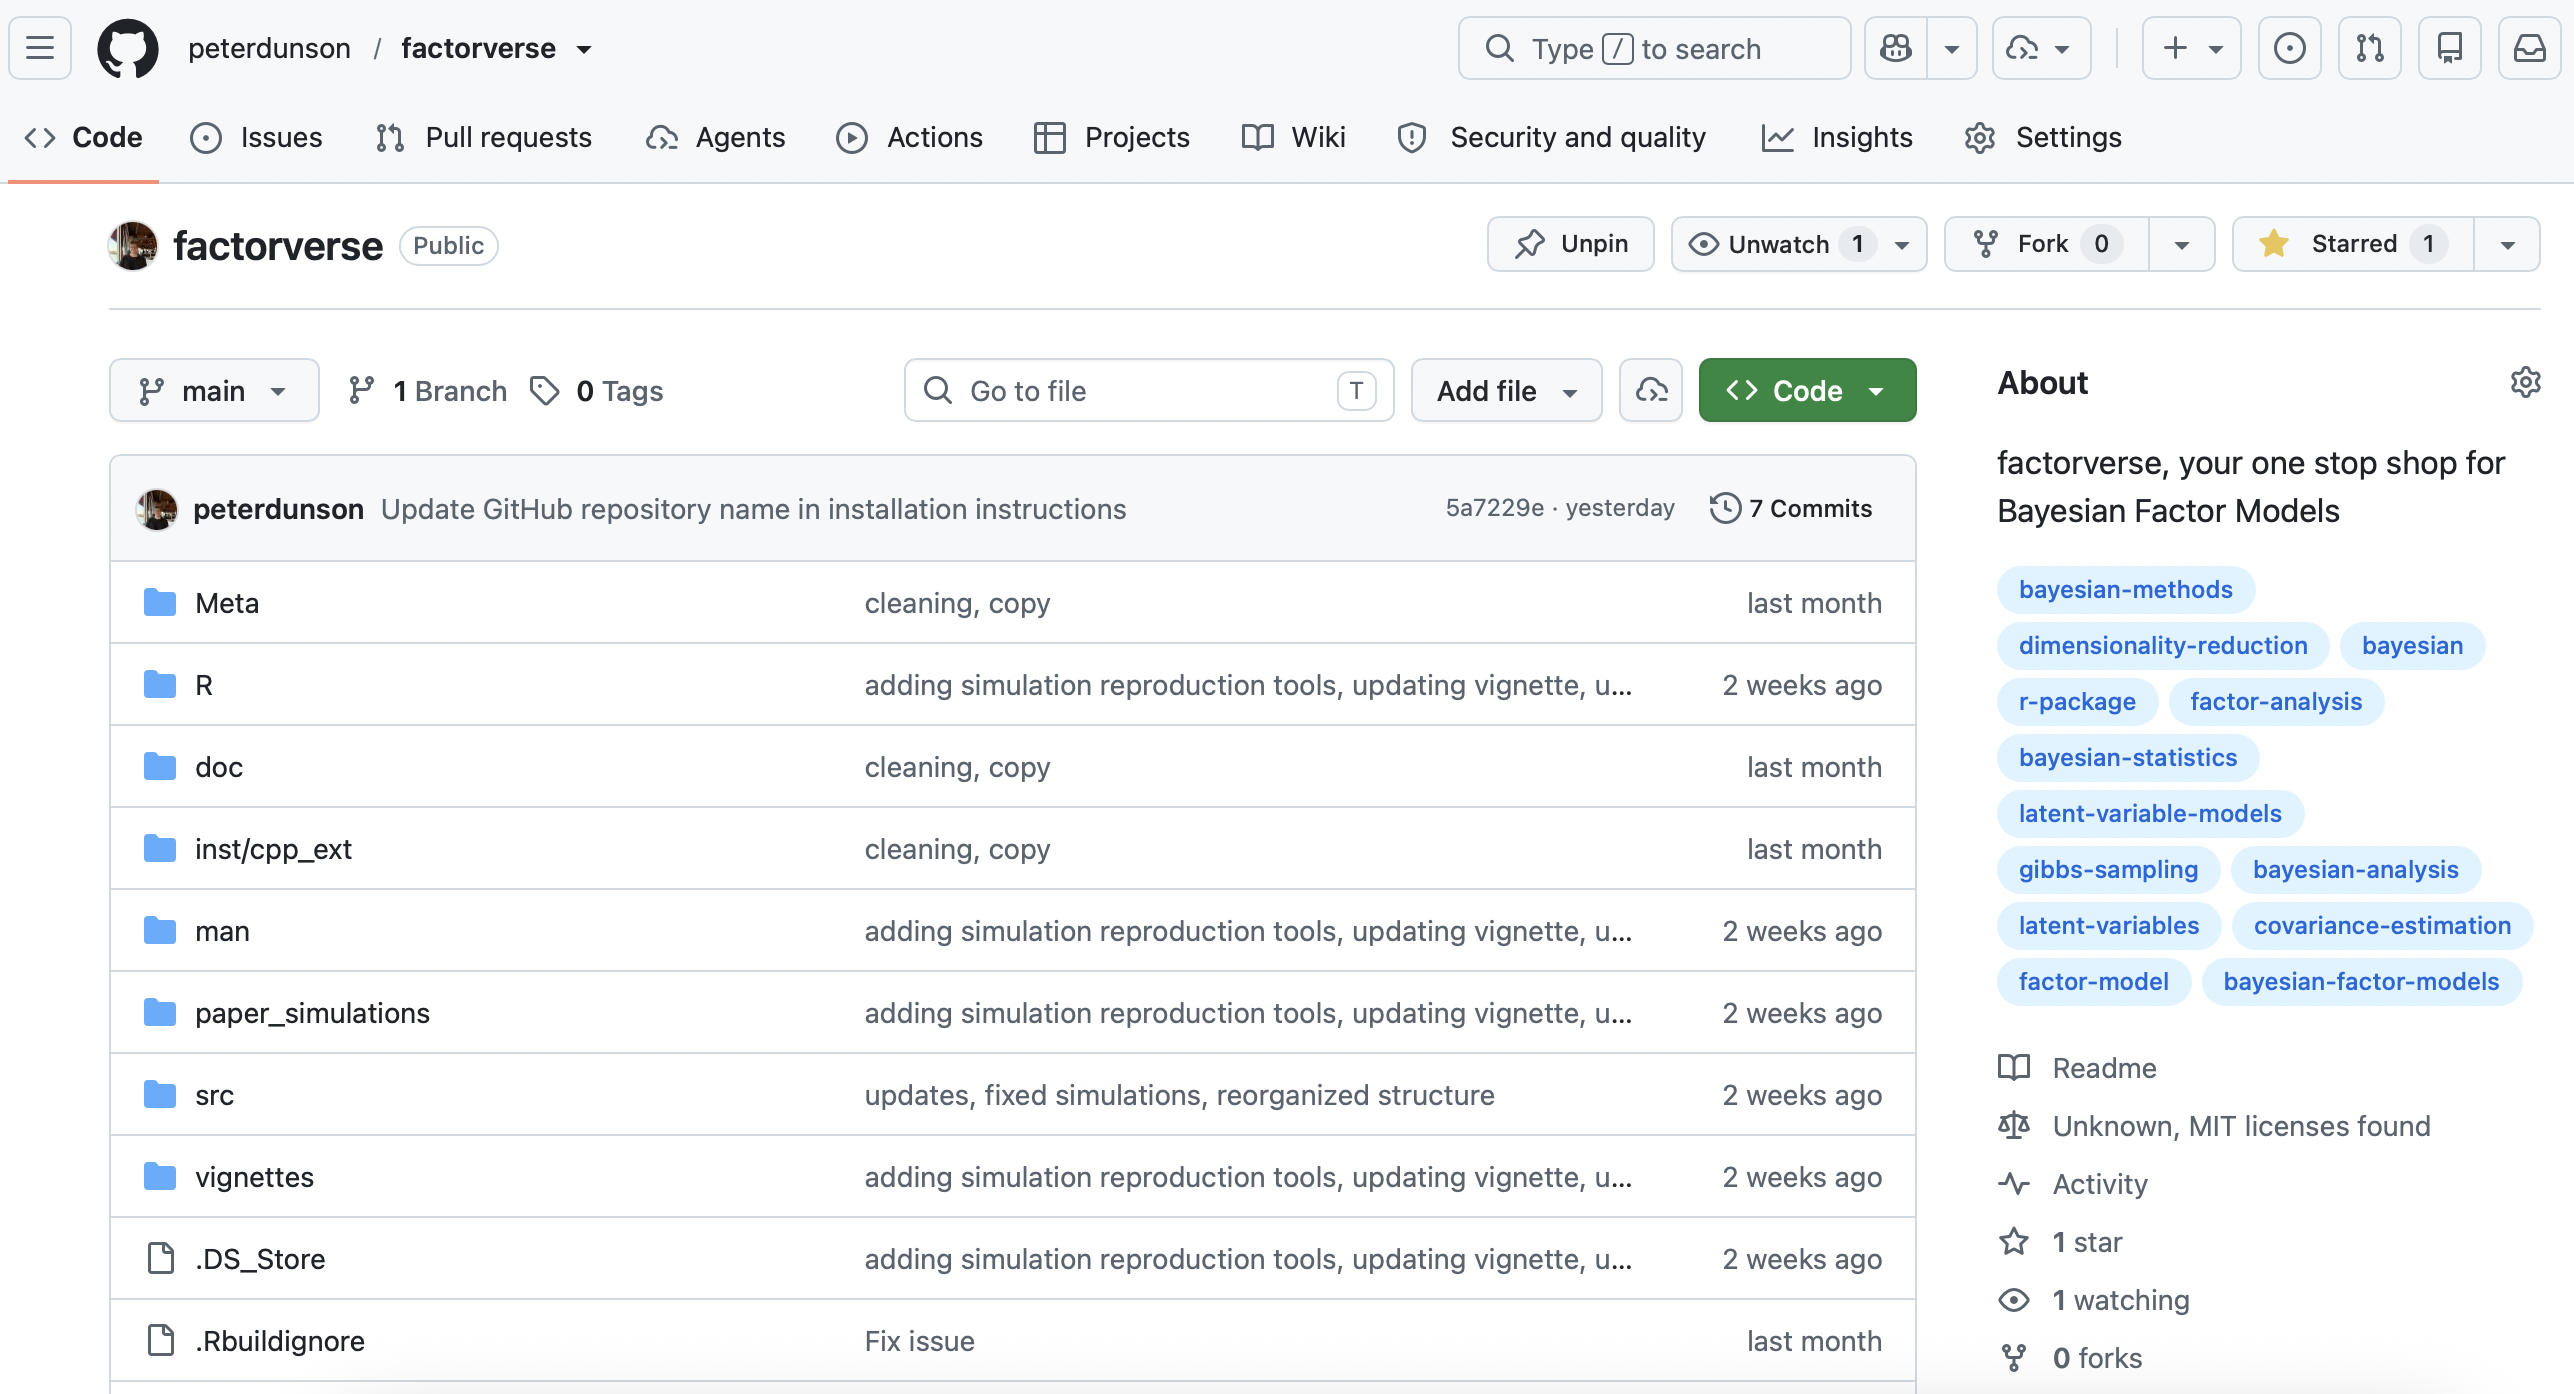Open the paper_simulations folder
The width and height of the screenshot is (2574, 1394).
[312, 1013]
